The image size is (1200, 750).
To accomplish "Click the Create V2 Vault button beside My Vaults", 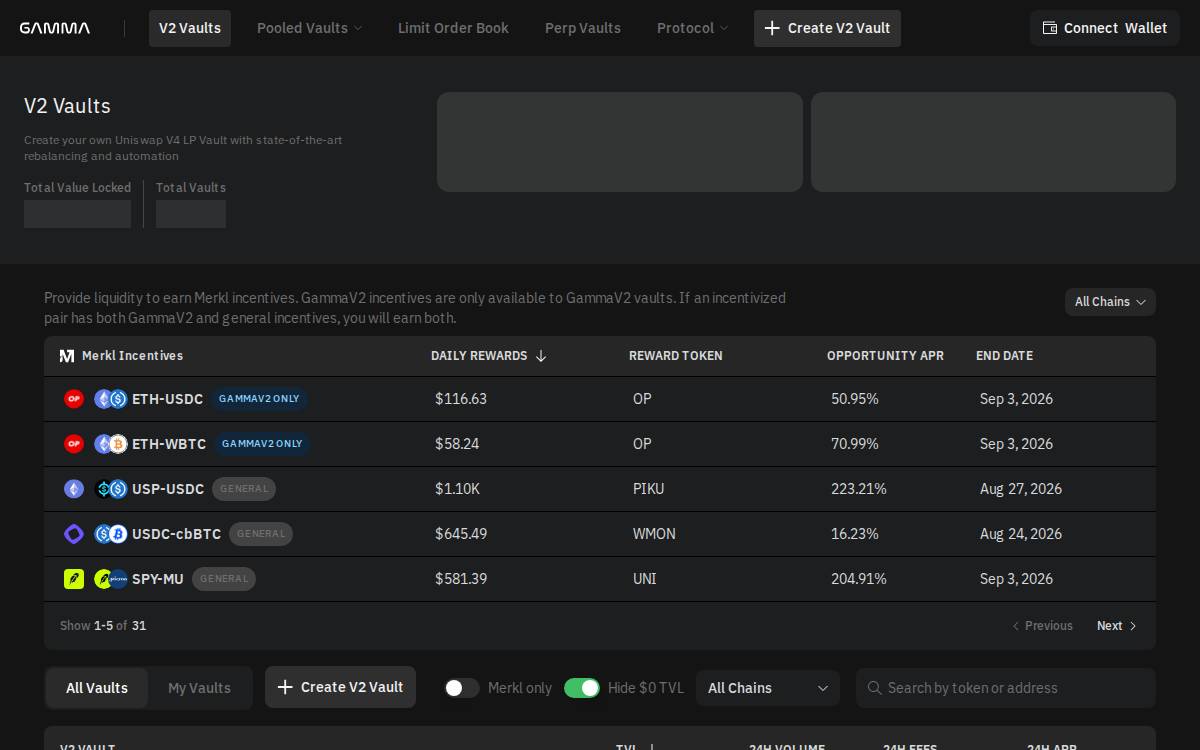I will pyautogui.click(x=340, y=687).
